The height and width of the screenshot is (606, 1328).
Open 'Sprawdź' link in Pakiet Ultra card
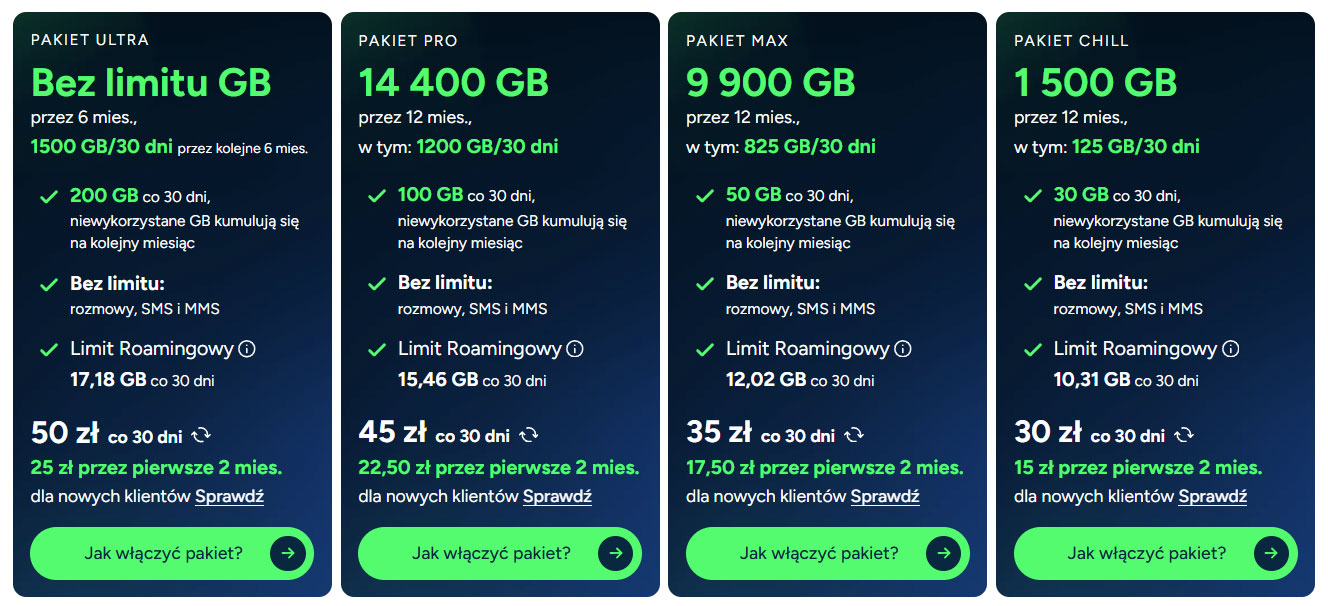click(229, 496)
